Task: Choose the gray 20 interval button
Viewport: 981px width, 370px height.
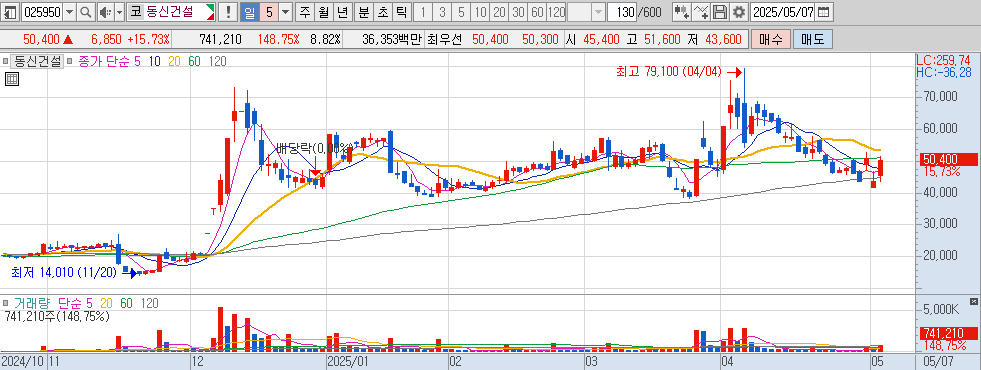Action: pyautogui.click(x=499, y=11)
